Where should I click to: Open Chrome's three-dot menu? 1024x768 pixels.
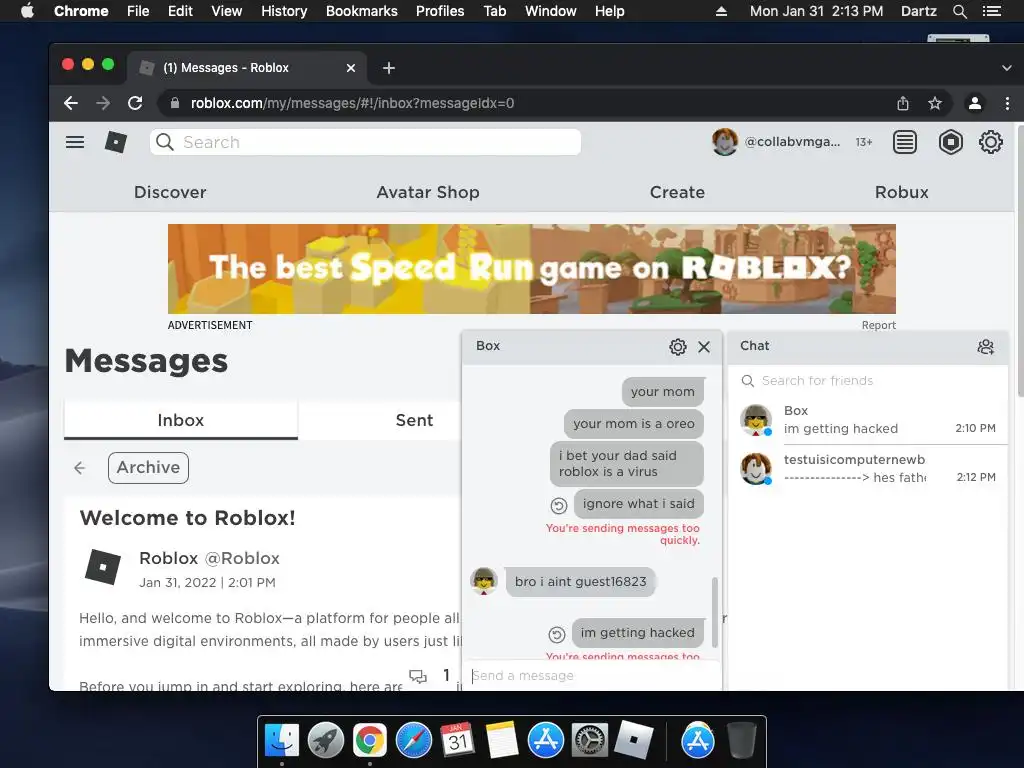point(1007,103)
